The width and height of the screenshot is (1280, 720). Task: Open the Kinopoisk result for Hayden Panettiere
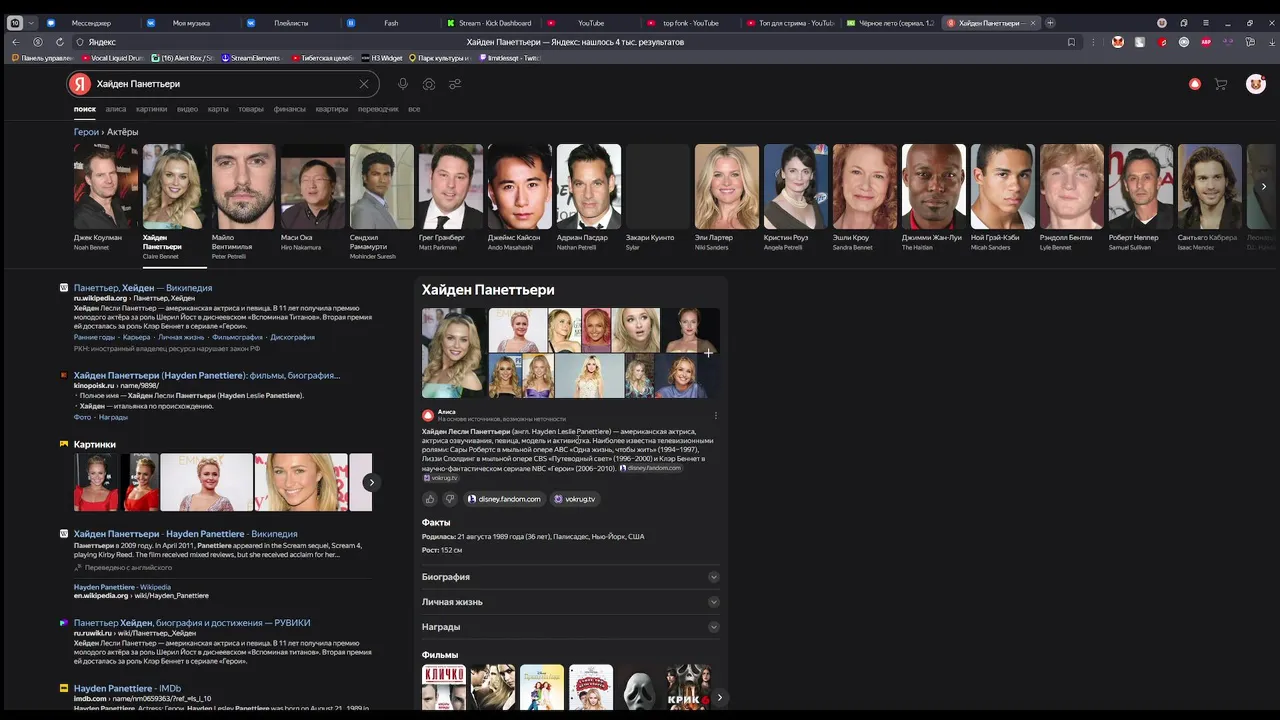[x=207, y=376]
